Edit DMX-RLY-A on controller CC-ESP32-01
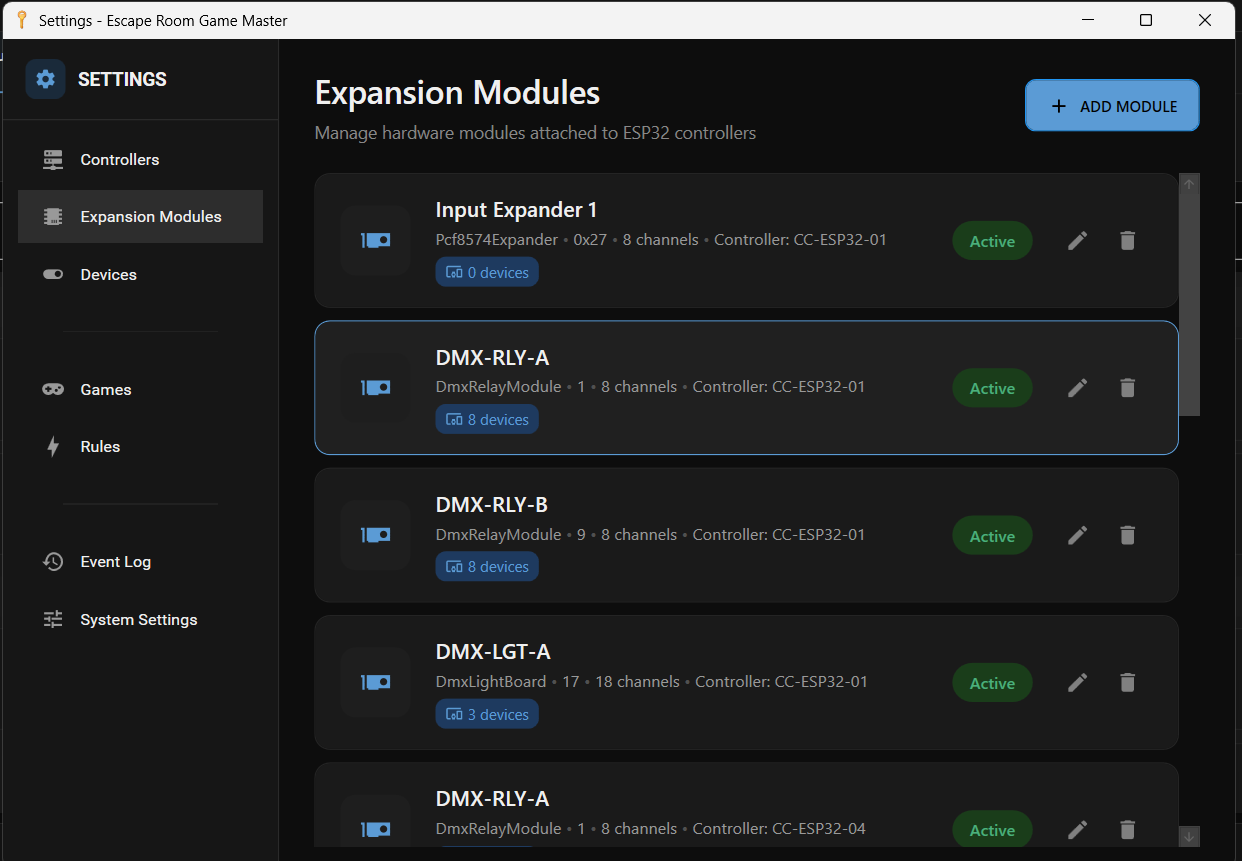Viewport: 1242px width, 861px height. point(1077,388)
